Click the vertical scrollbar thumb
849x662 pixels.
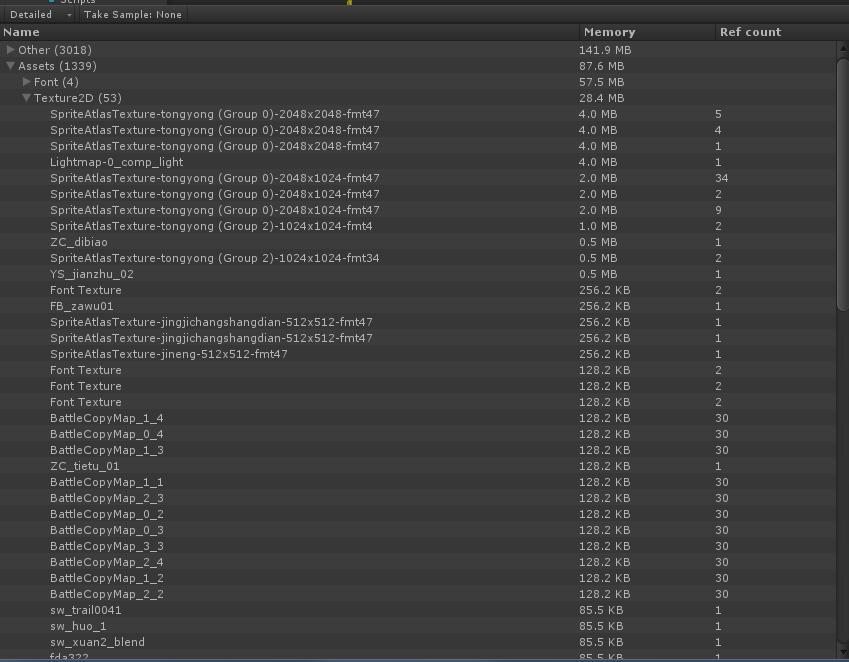pyautogui.click(x=843, y=184)
